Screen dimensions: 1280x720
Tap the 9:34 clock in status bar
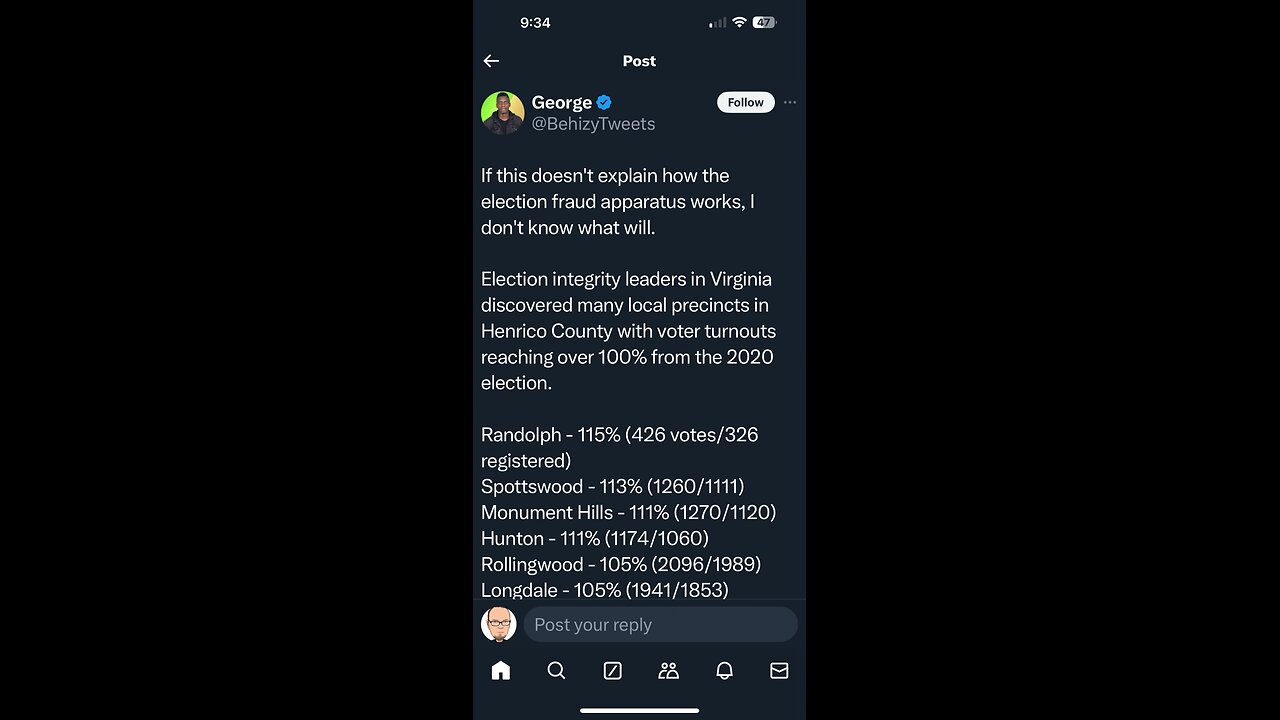point(535,22)
